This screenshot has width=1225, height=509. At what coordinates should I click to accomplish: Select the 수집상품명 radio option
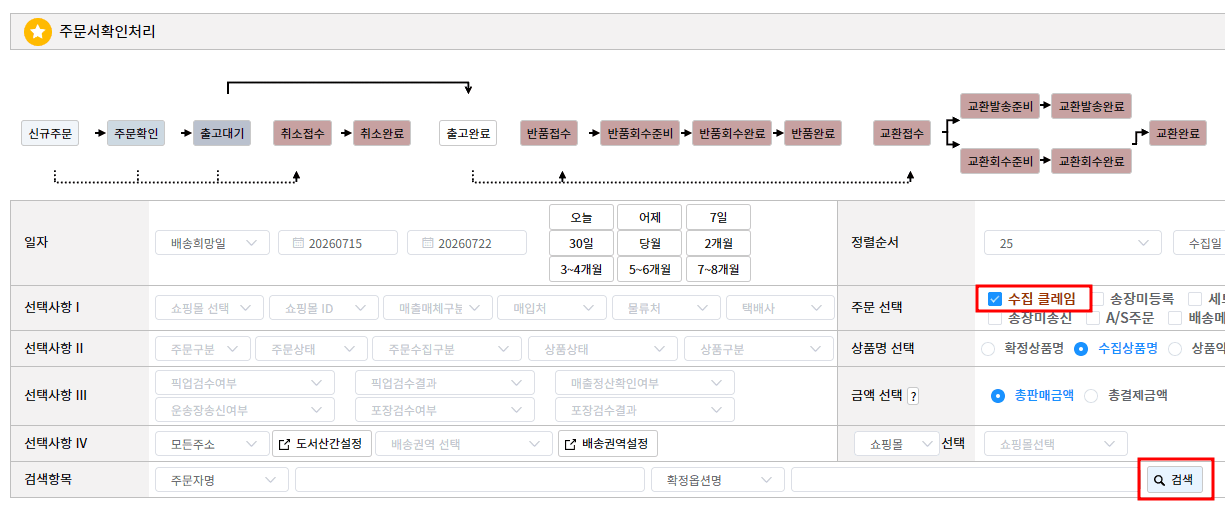1080,349
